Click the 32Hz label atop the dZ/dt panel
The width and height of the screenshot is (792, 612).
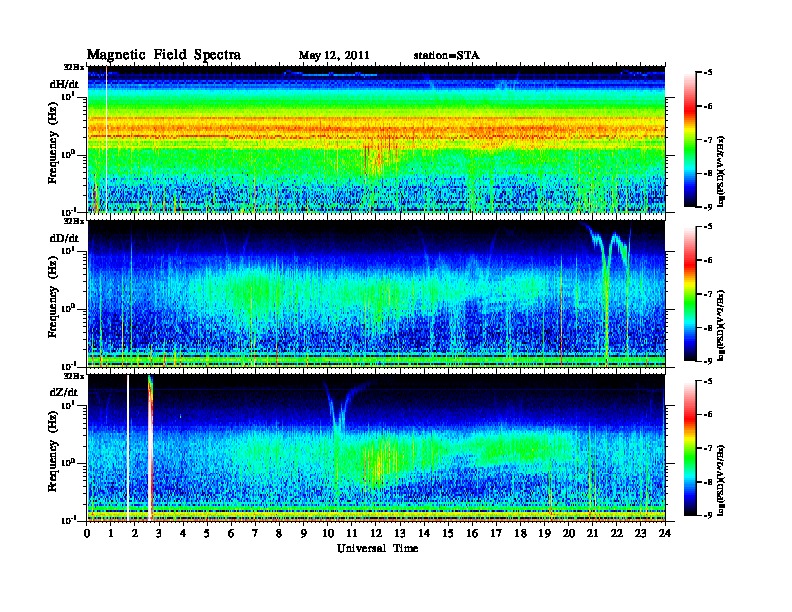coord(73,376)
